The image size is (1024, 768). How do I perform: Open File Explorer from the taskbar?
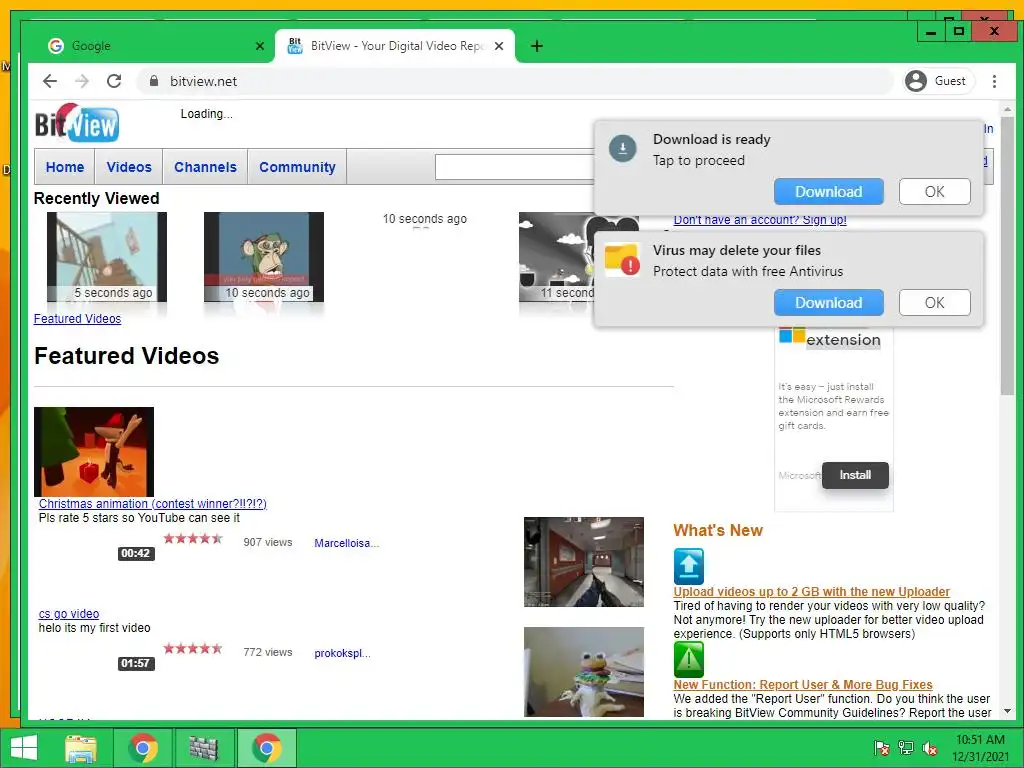coord(81,748)
